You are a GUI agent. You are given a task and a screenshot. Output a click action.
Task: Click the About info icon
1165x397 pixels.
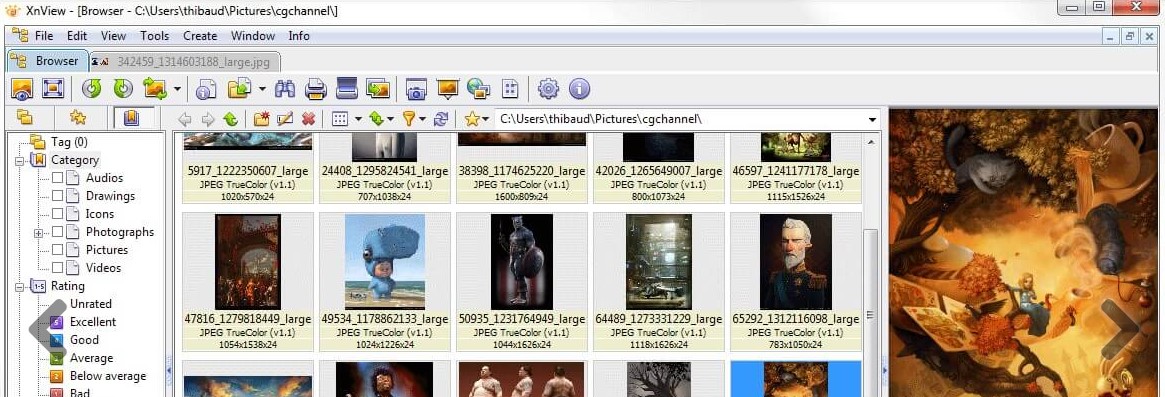click(x=579, y=89)
